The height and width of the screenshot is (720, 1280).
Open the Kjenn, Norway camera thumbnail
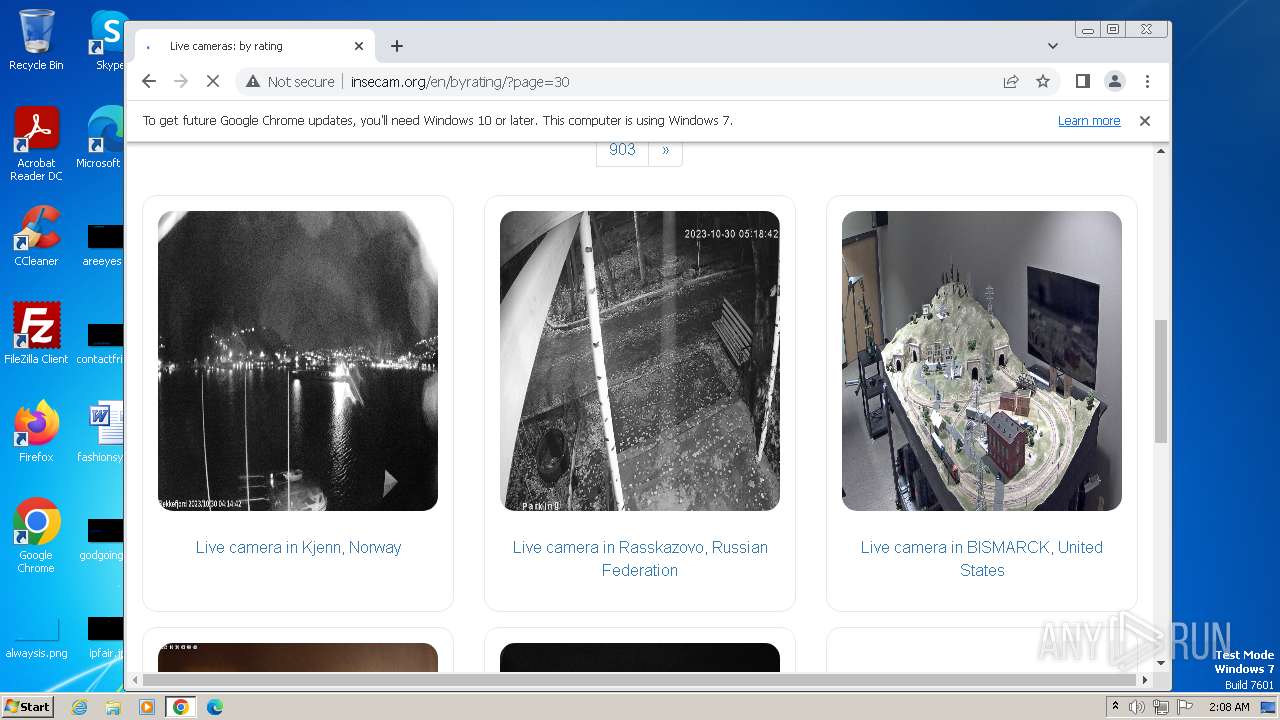tap(298, 361)
